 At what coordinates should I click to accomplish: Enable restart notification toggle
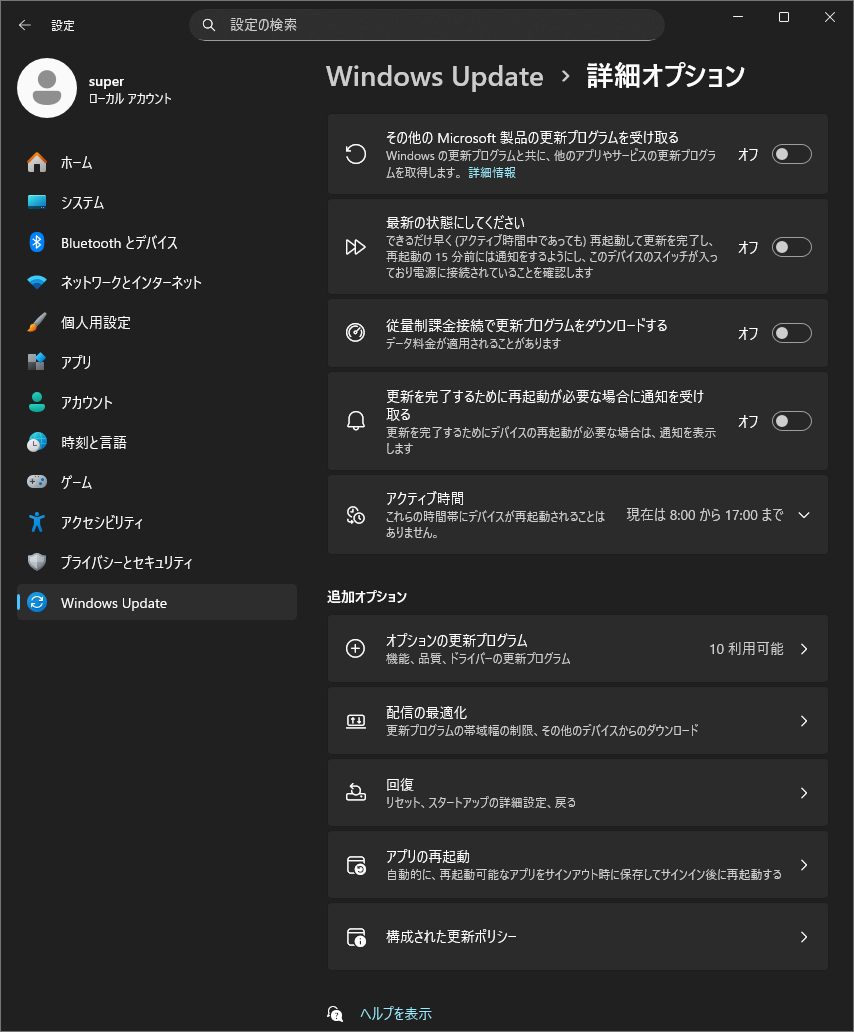pyautogui.click(x=791, y=421)
